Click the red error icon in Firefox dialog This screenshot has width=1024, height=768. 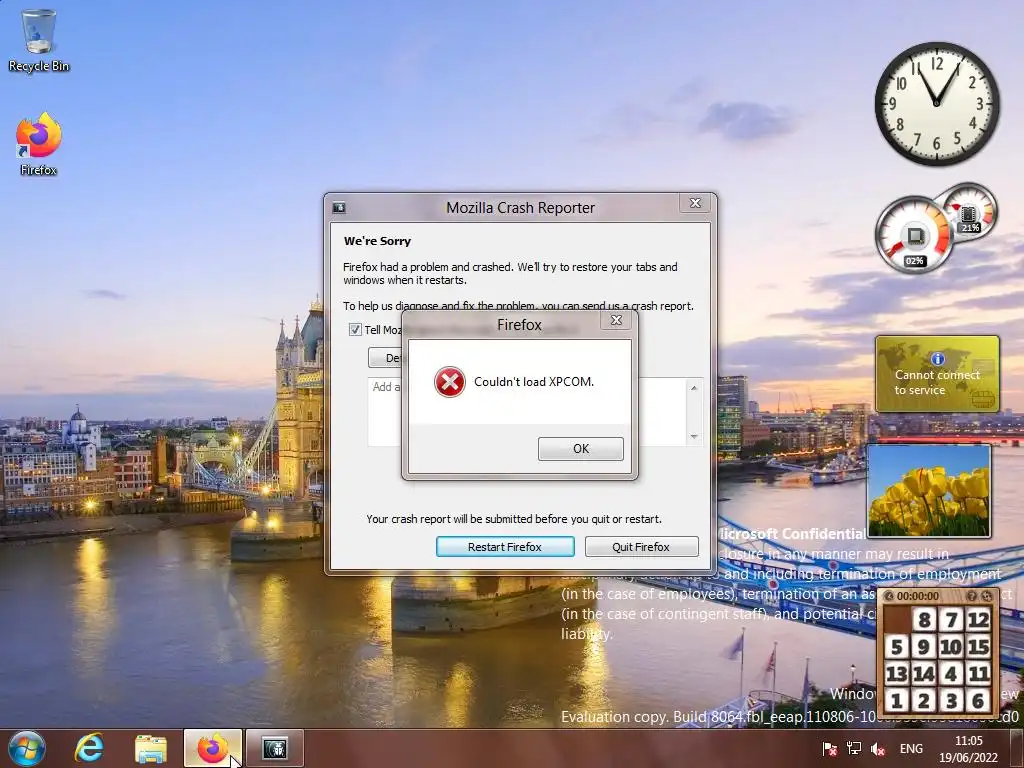[x=449, y=382]
